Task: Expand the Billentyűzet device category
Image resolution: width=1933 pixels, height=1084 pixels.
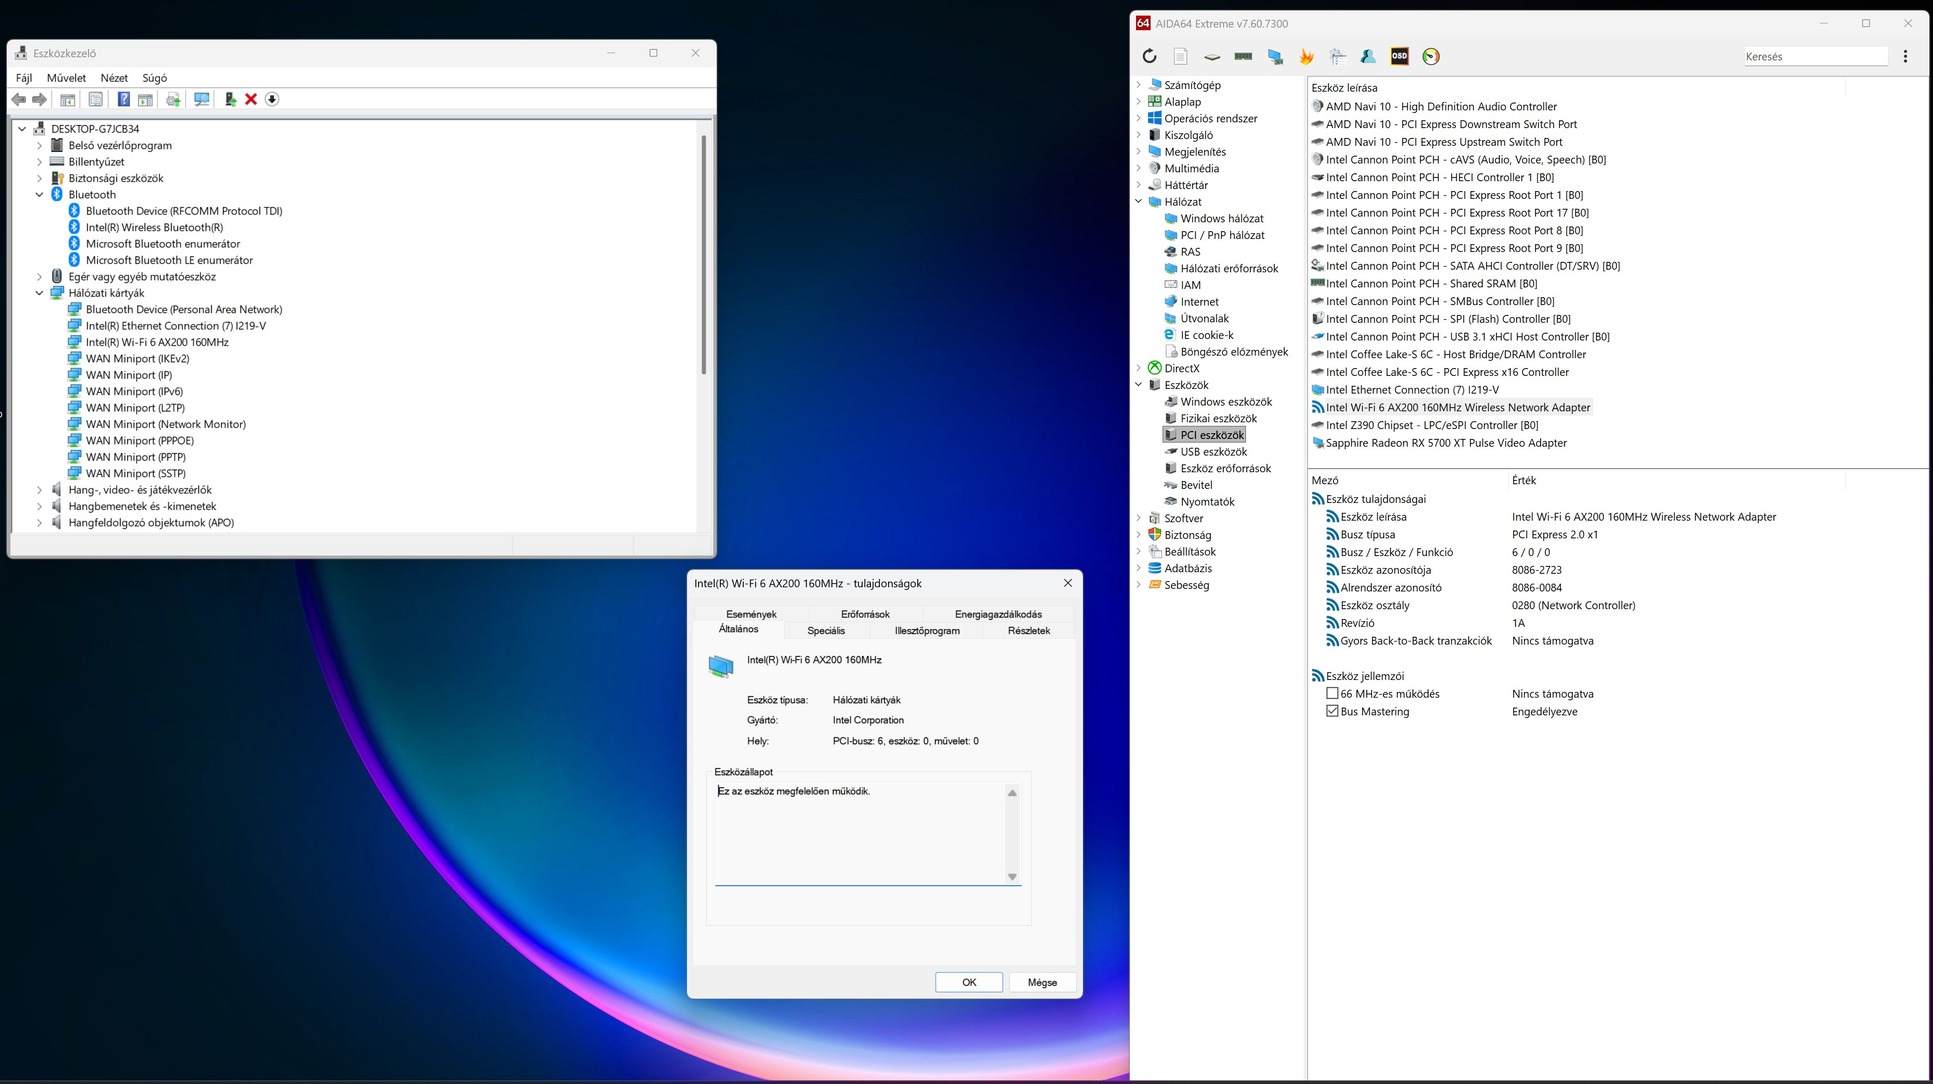Action: pyautogui.click(x=39, y=162)
